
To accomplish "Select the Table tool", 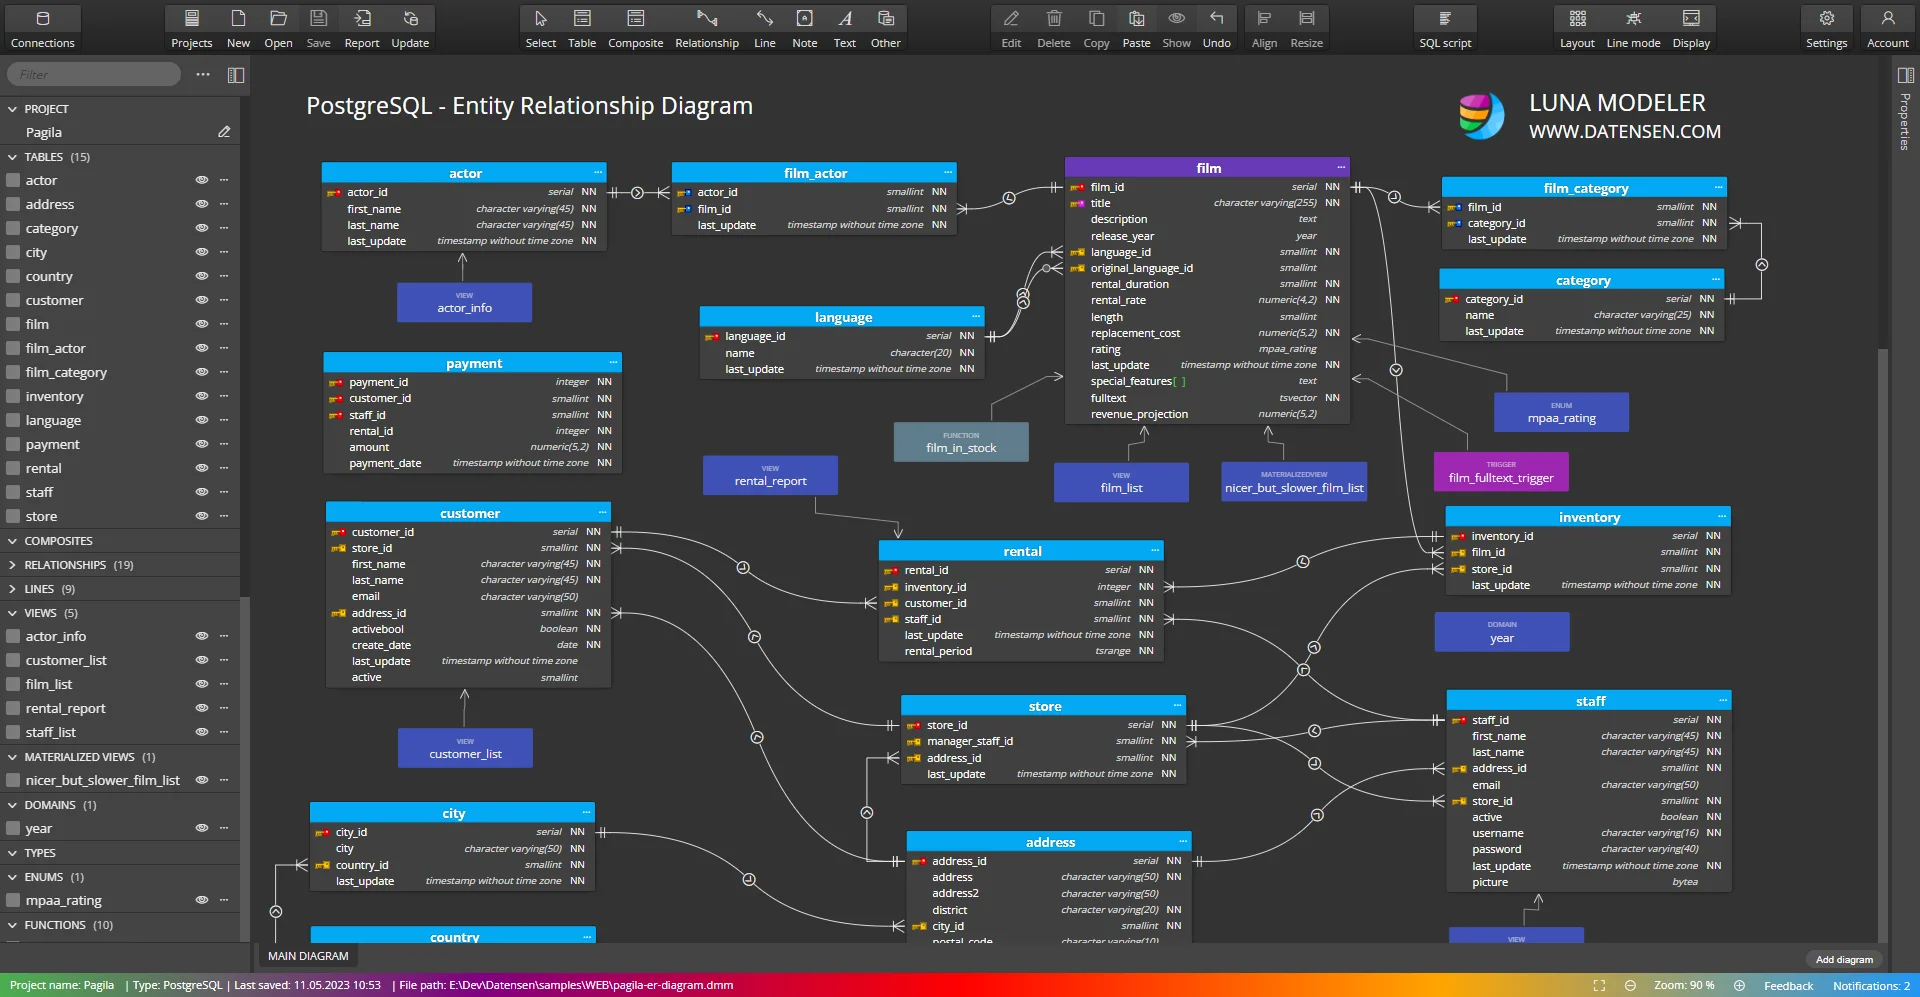I will (x=581, y=25).
